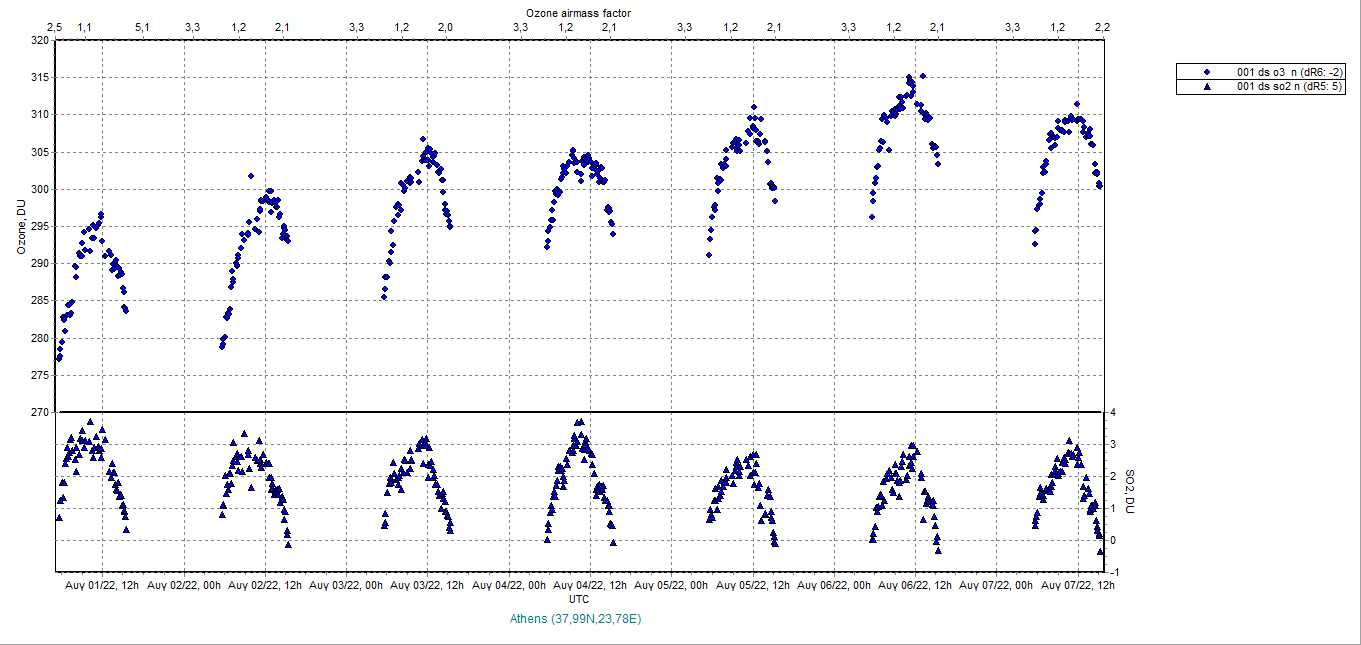Click the 'Ozone airmass factor' axis title
Screen dimensions: 1361x645
[x=579, y=11]
